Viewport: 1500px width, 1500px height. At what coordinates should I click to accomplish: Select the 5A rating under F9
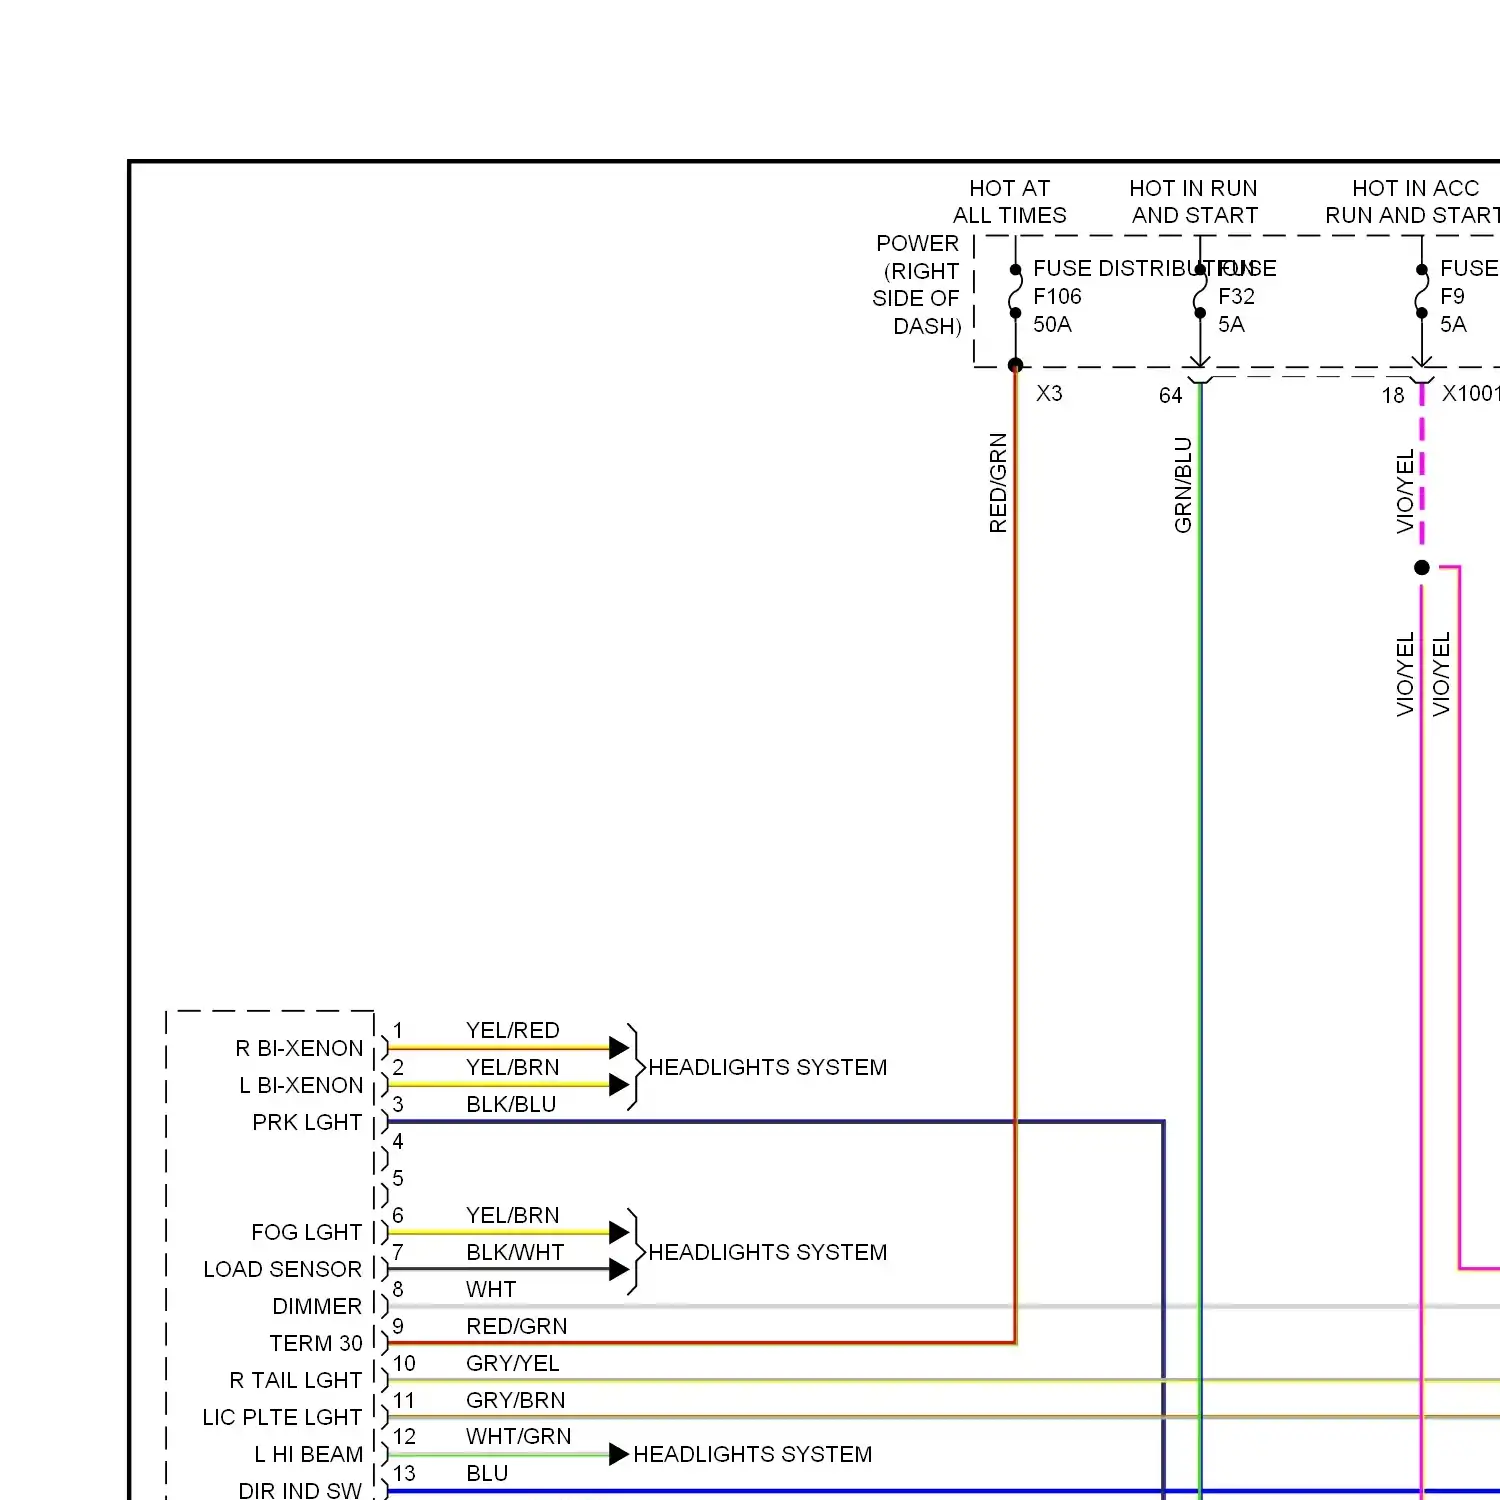click(1453, 324)
